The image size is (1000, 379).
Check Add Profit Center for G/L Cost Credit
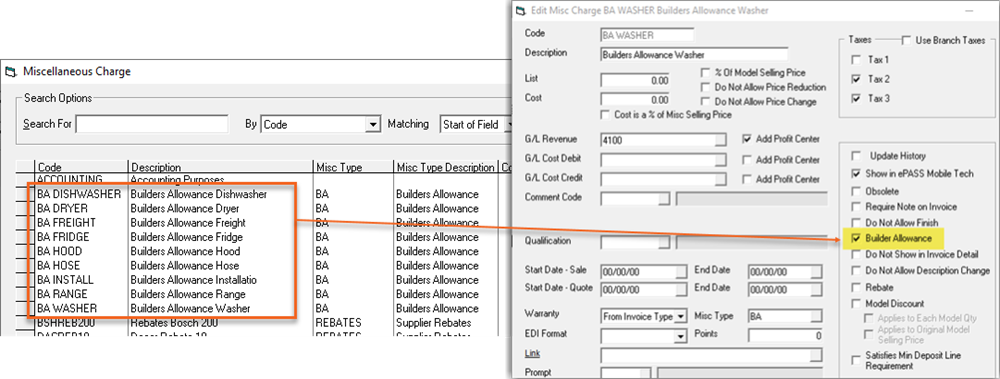point(747,179)
